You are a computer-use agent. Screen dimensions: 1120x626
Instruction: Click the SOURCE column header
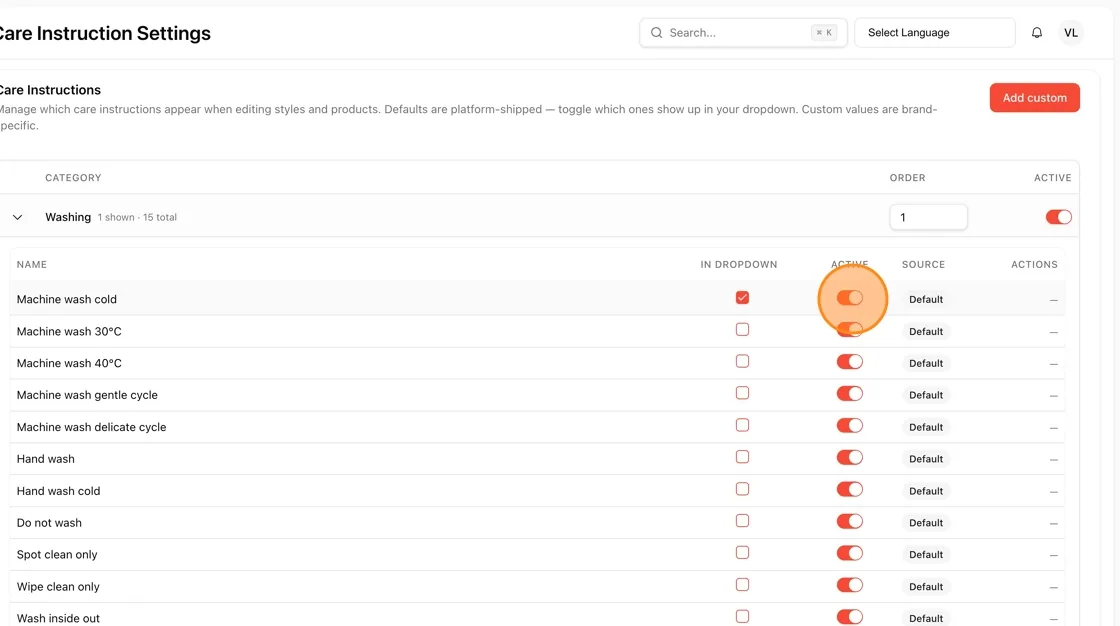coord(923,264)
